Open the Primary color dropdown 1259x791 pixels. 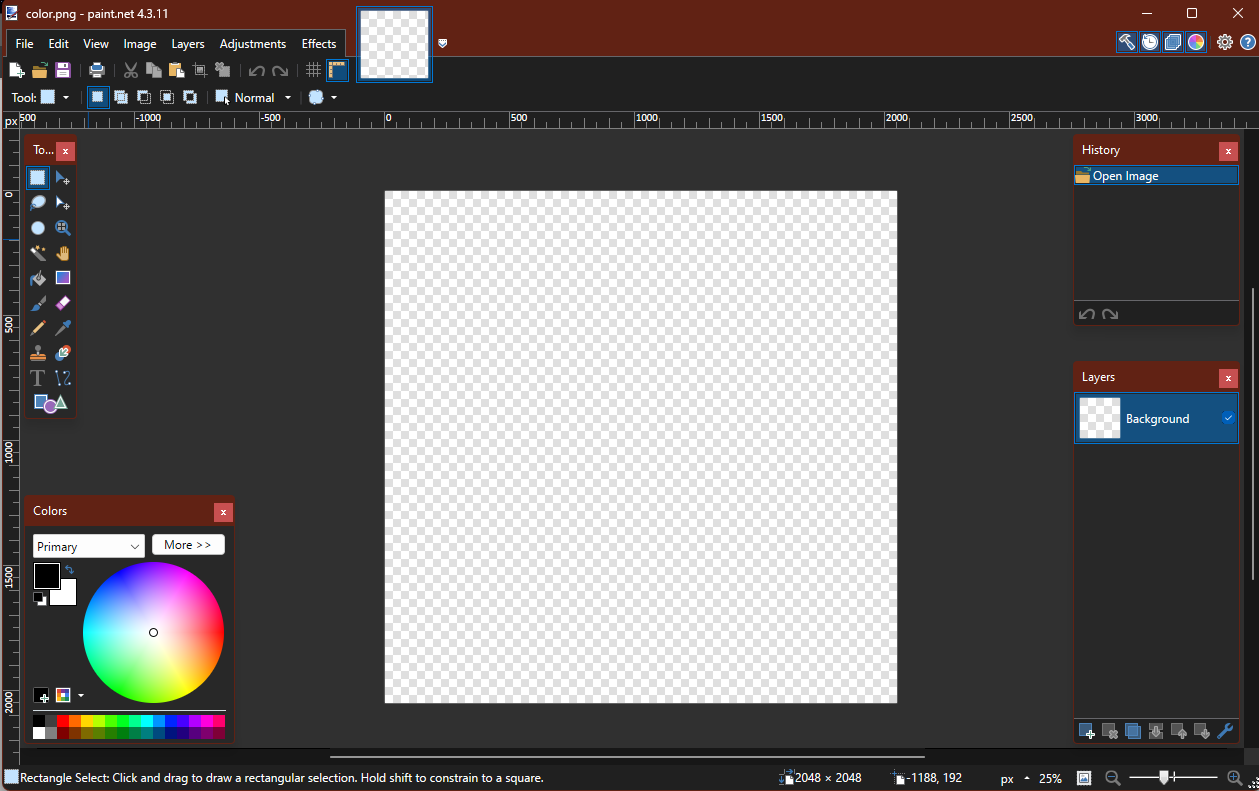pyautogui.click(x=89, y=546)
